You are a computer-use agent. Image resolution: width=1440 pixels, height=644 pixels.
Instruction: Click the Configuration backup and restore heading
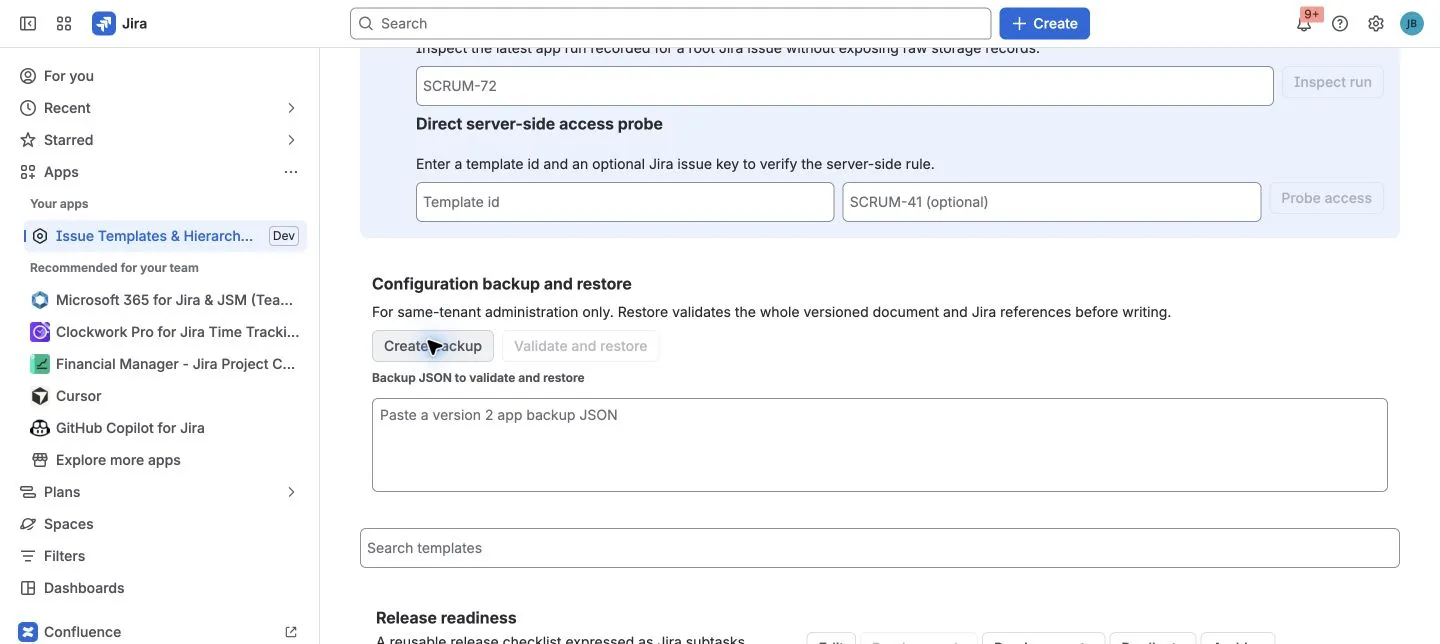tap(502, 284)
